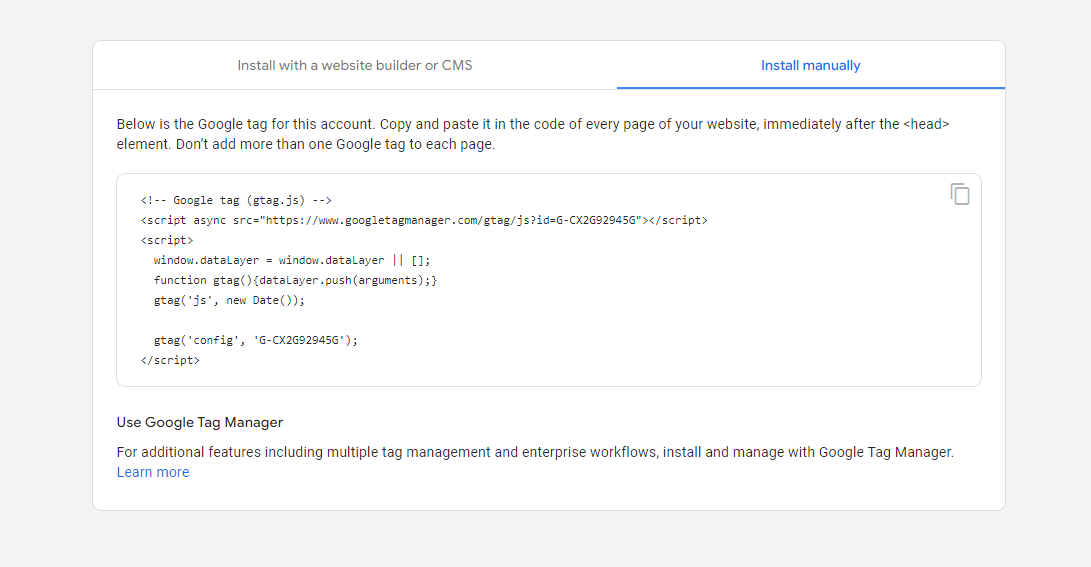Open the Learn more link
Screen dimensions: 1091x567
153,472
